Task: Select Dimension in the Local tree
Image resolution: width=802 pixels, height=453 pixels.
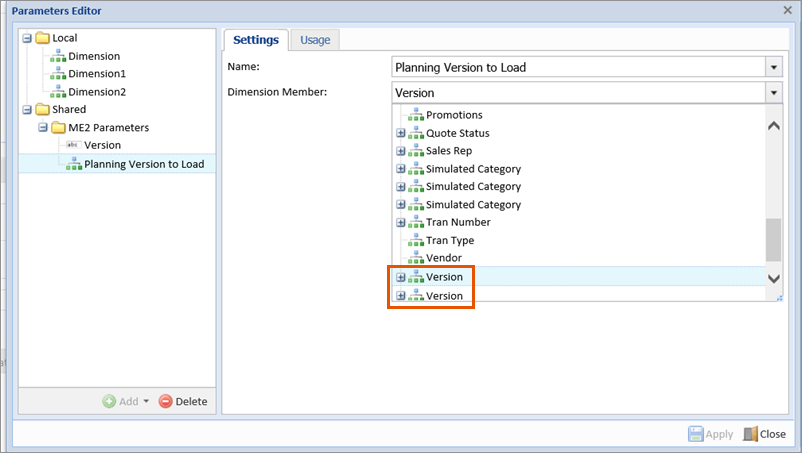Action: [94, 56]
